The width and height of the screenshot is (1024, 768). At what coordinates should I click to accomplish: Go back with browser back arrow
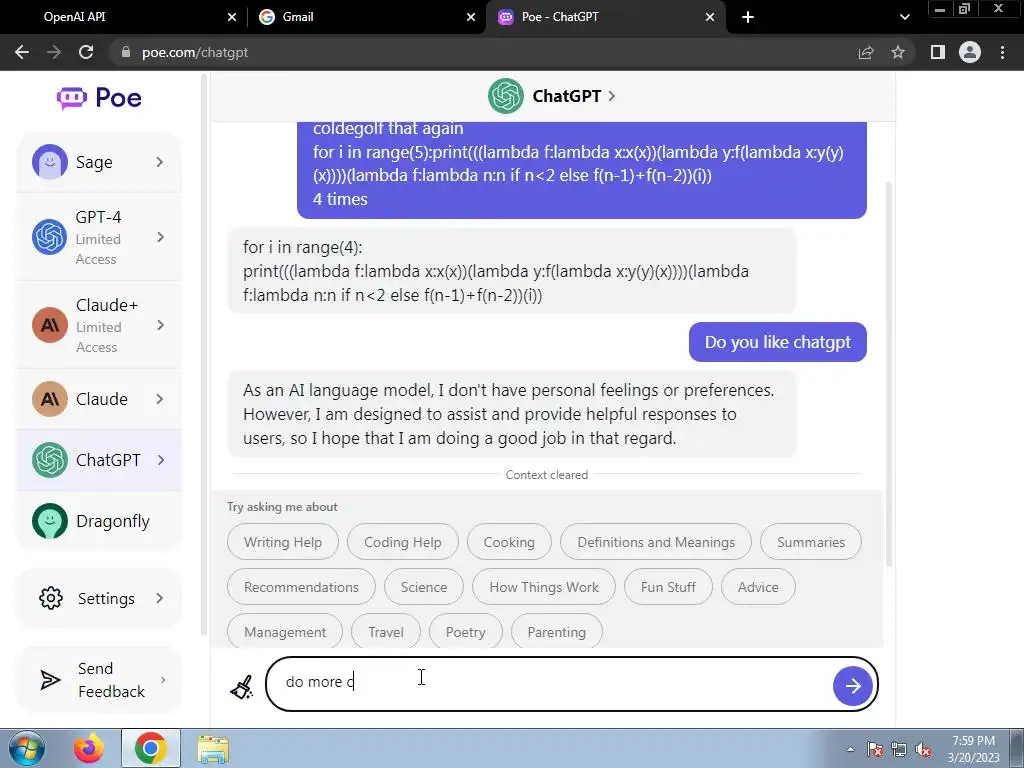point(22,52)
